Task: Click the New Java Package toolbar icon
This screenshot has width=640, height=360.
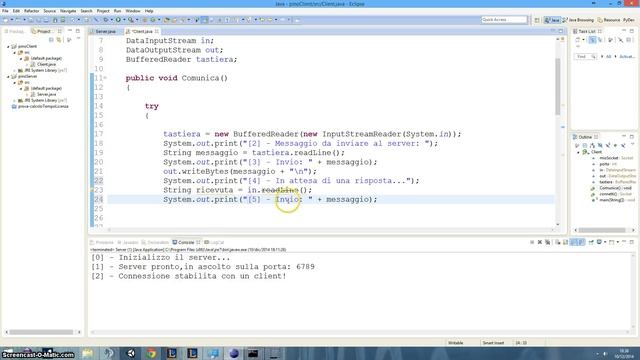Action: click(144, 20)
